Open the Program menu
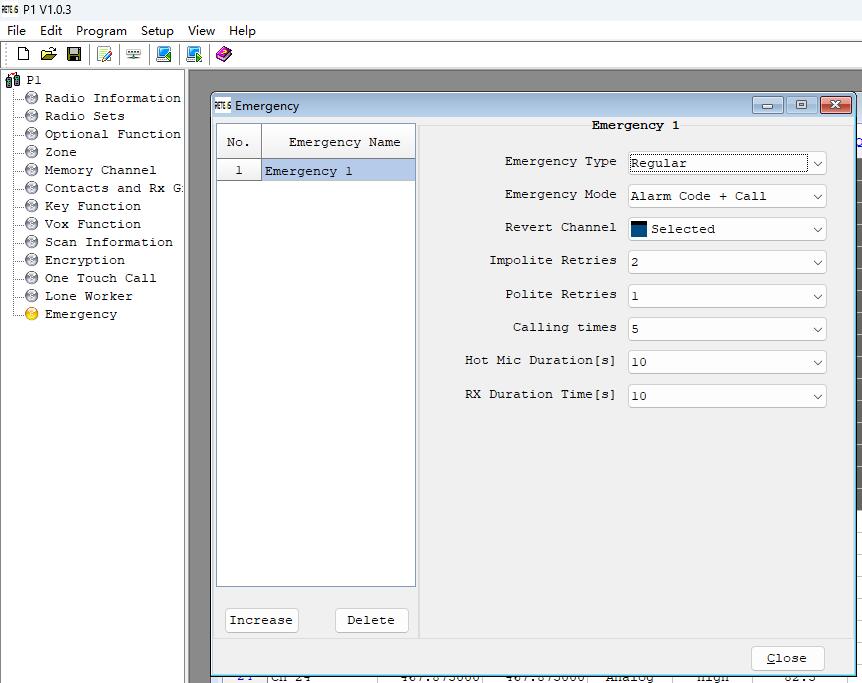The height and width of the screenshot is (683, 862). [x=101, y=31]
